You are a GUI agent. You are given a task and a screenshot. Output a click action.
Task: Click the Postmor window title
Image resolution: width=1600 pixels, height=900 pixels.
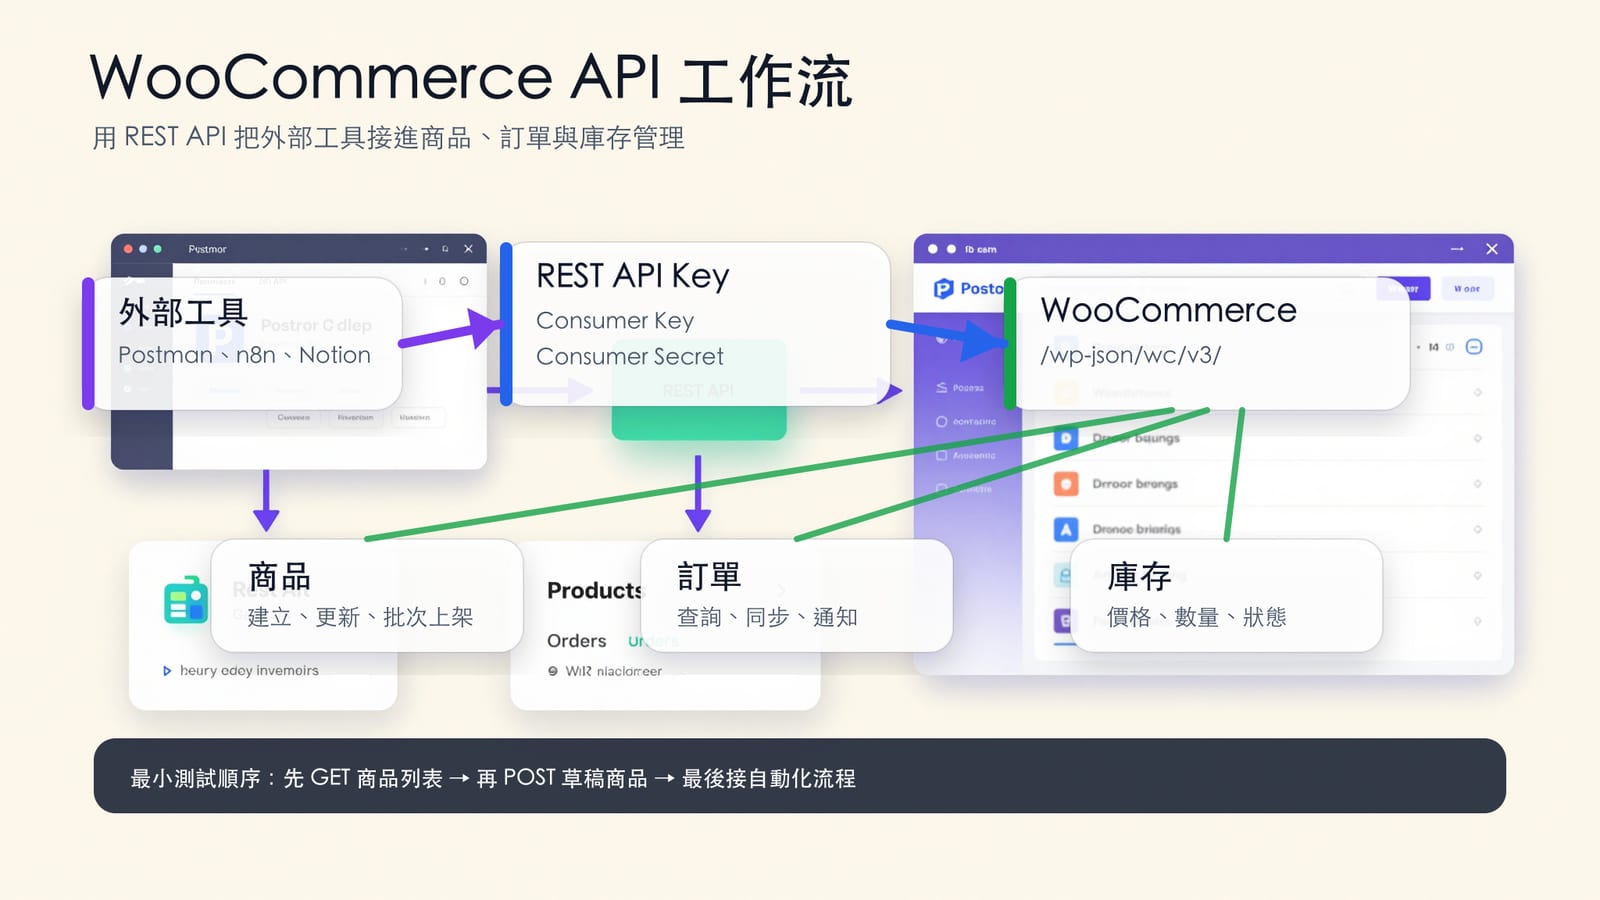[207, 249]
